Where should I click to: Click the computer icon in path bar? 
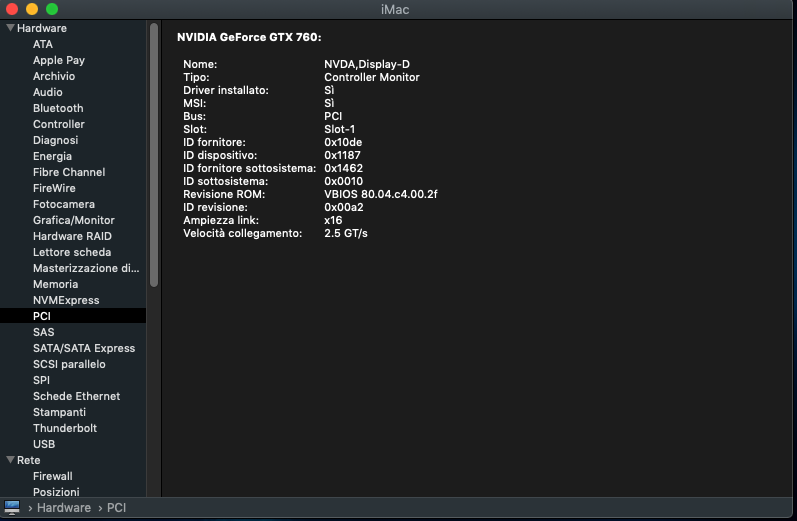[x=12, y=507]
